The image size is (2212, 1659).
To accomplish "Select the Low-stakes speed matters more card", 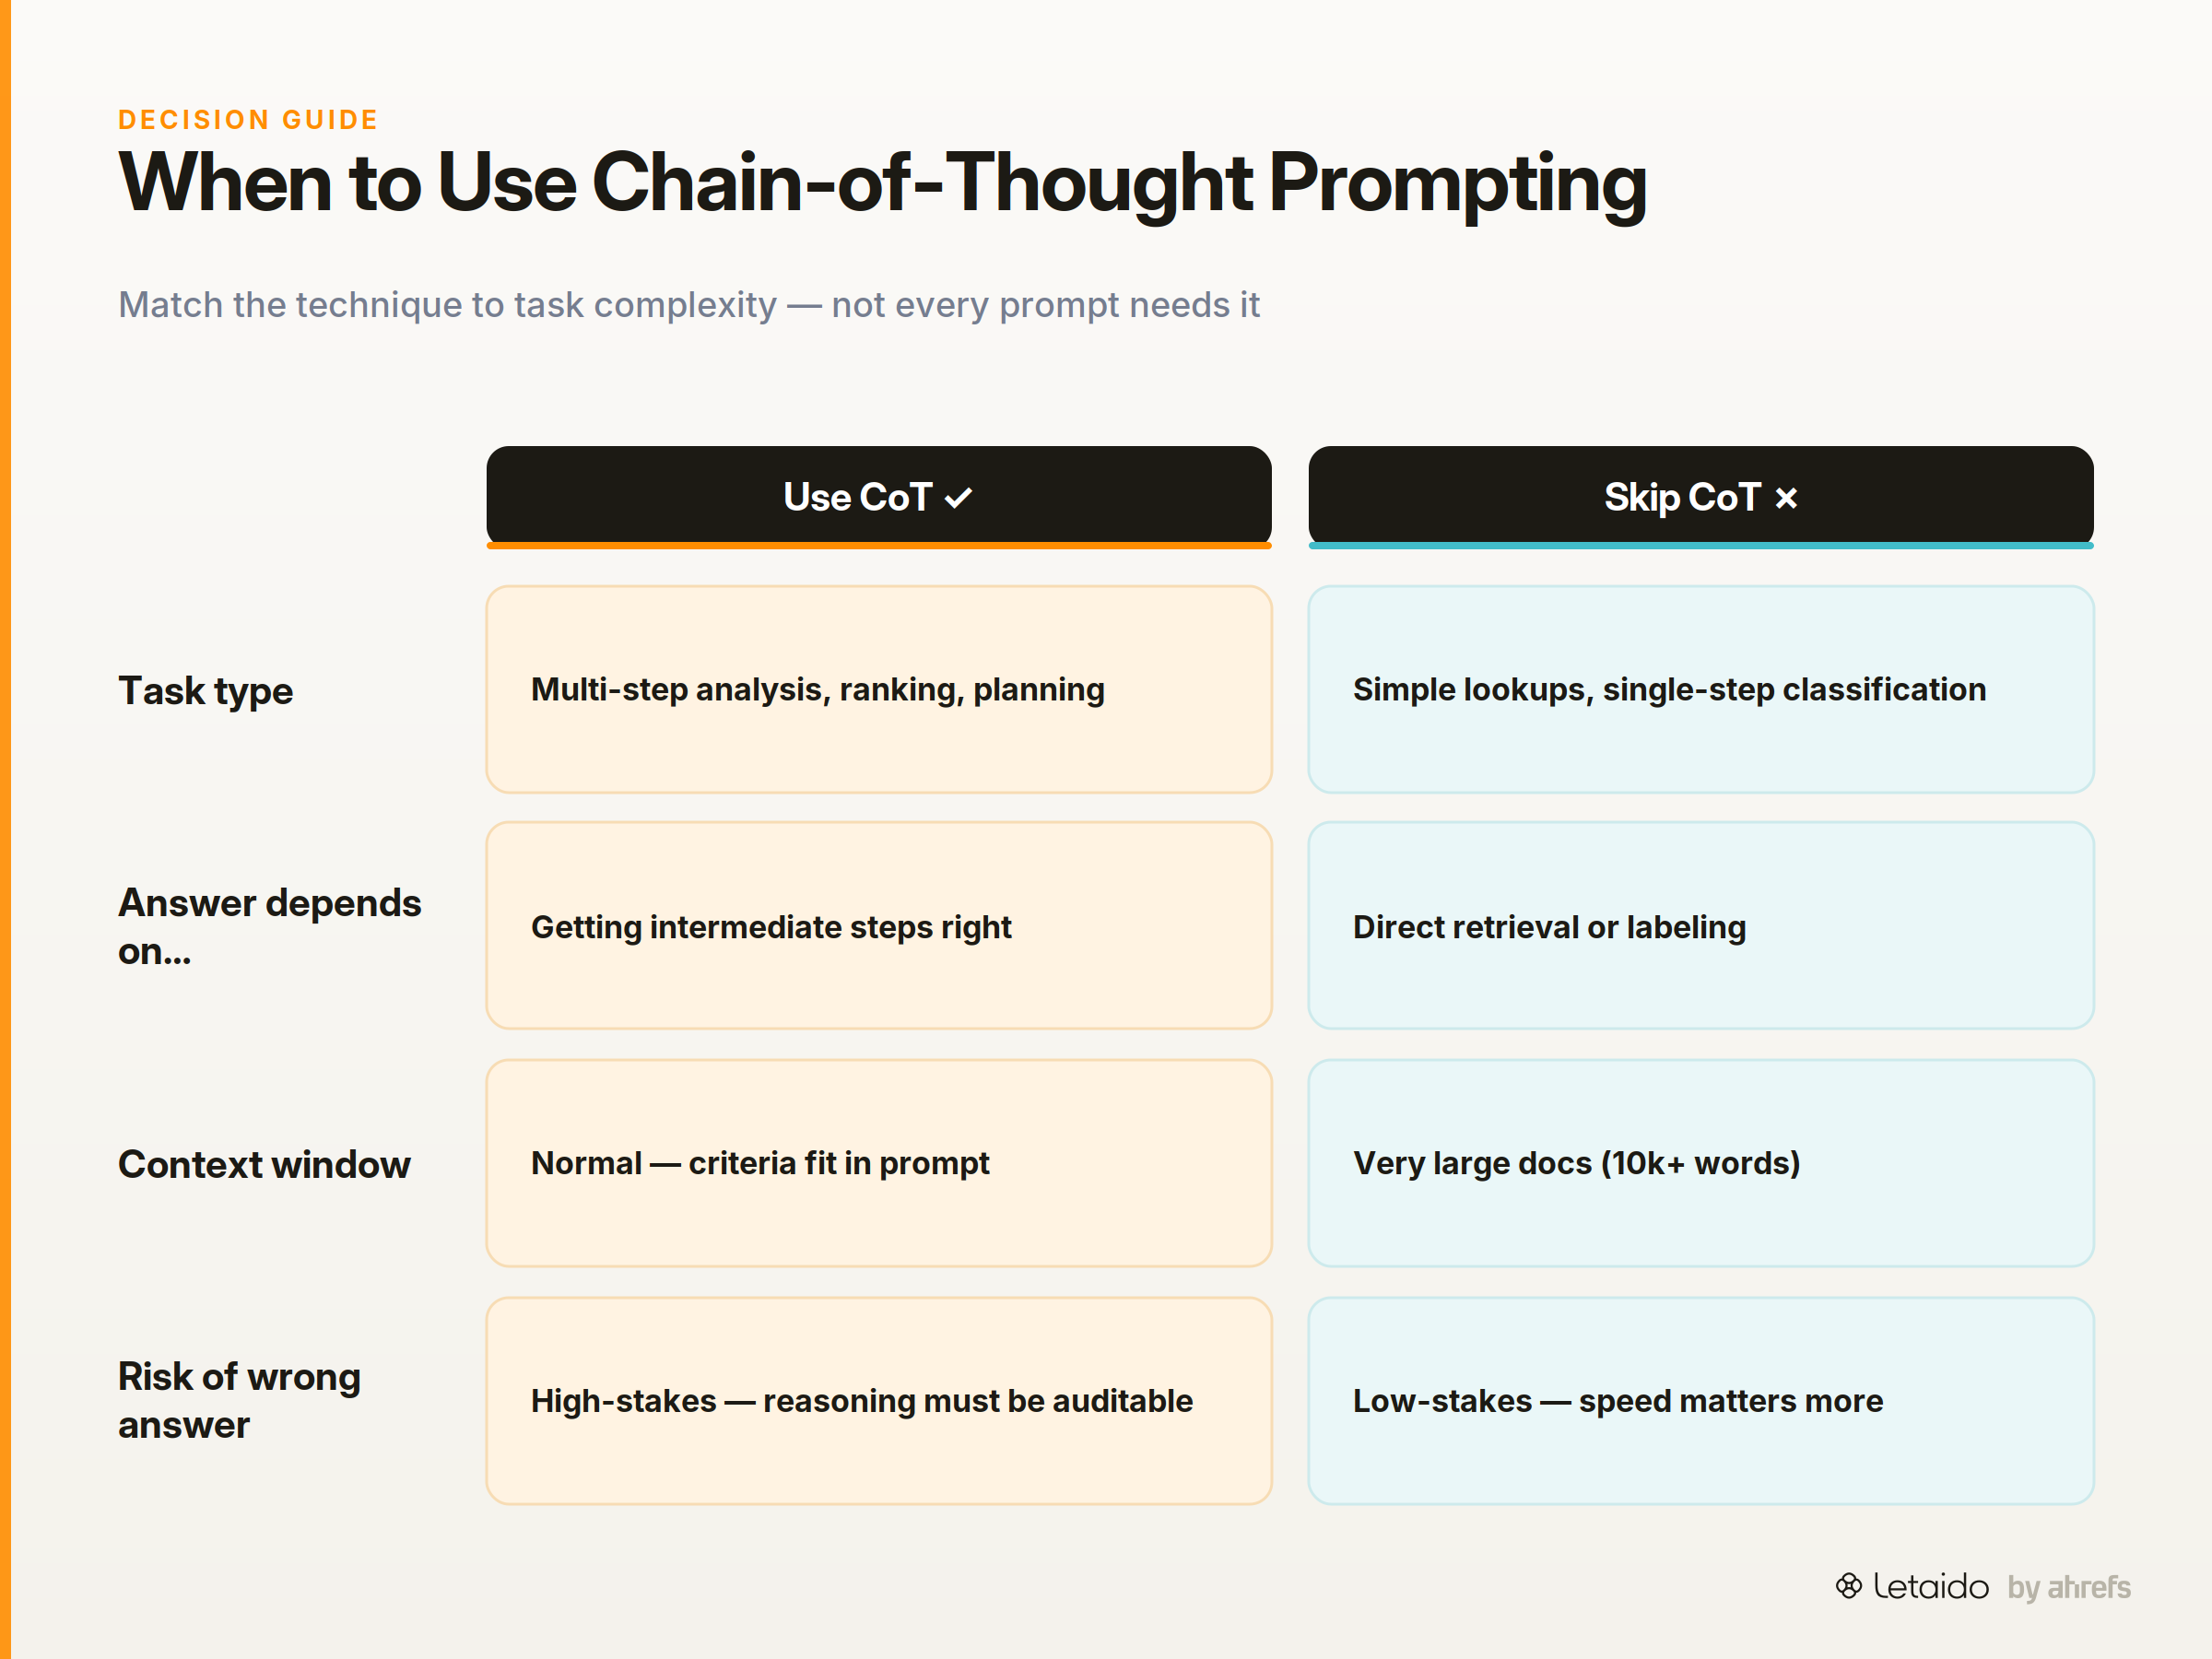I will pos(1701,1401).
